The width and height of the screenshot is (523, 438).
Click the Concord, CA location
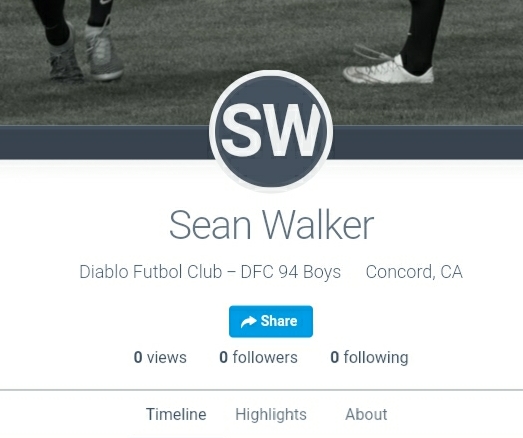point(414,272)
